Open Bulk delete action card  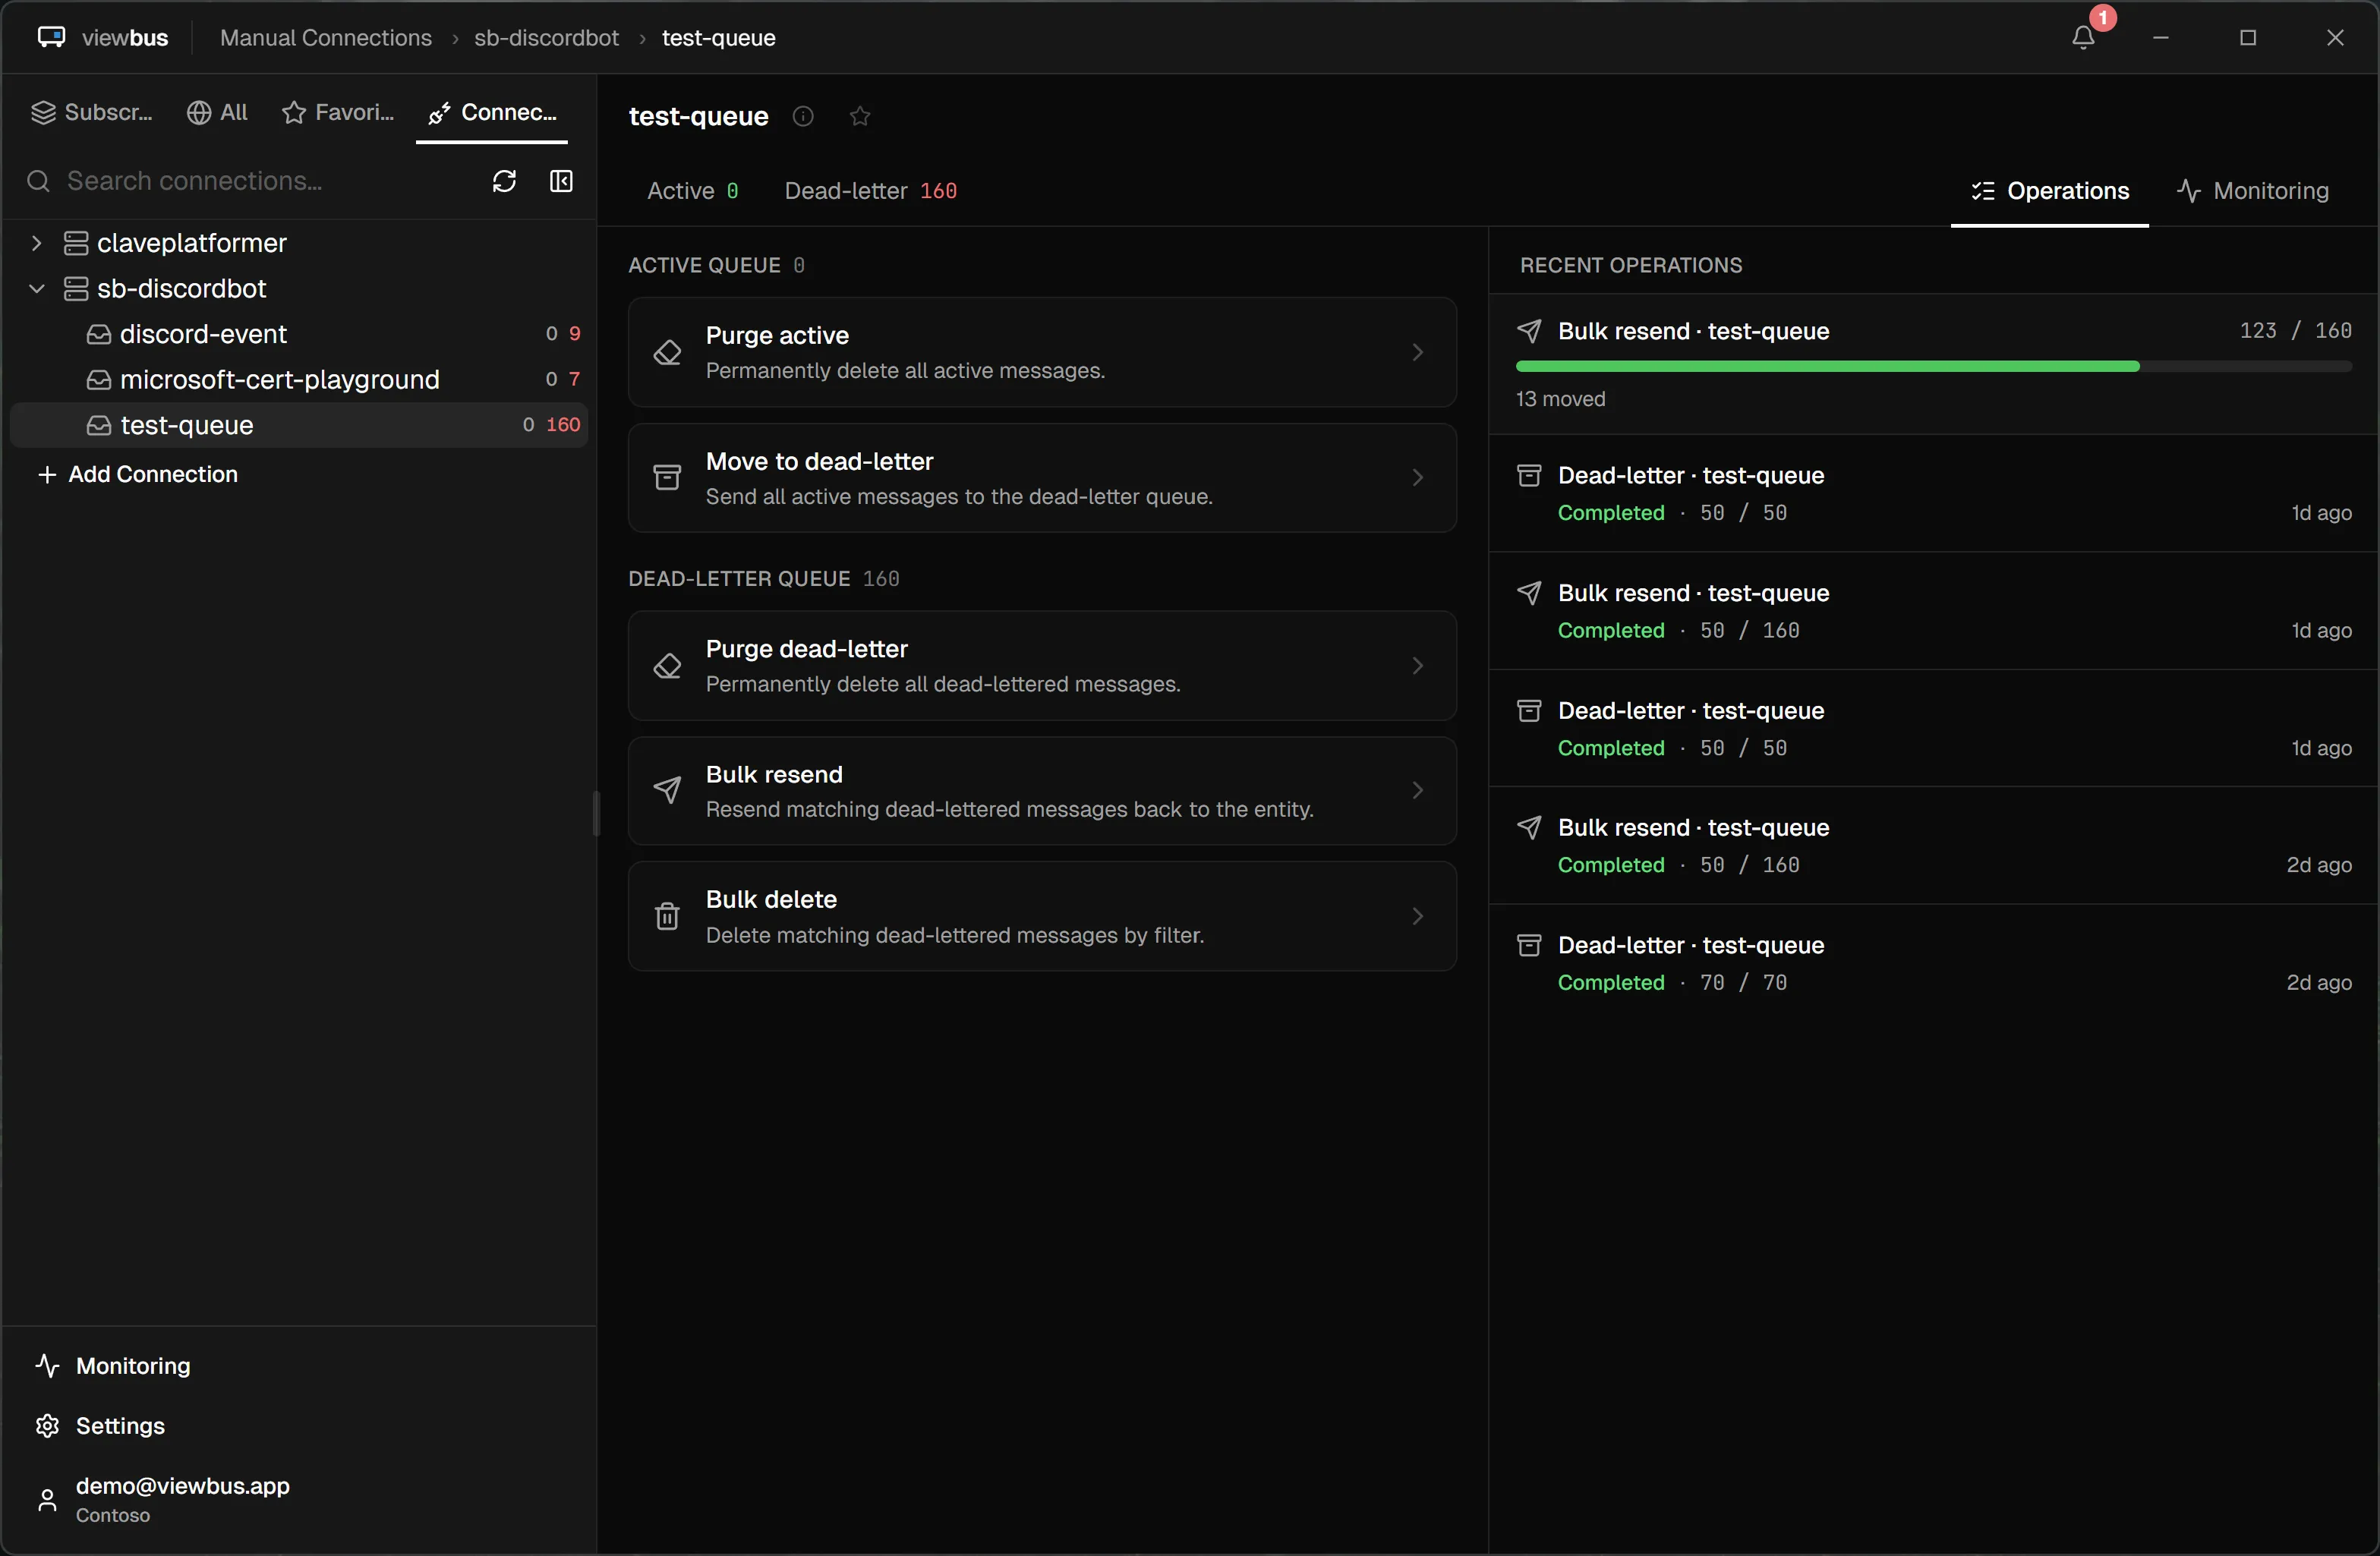click(1042, 916)
